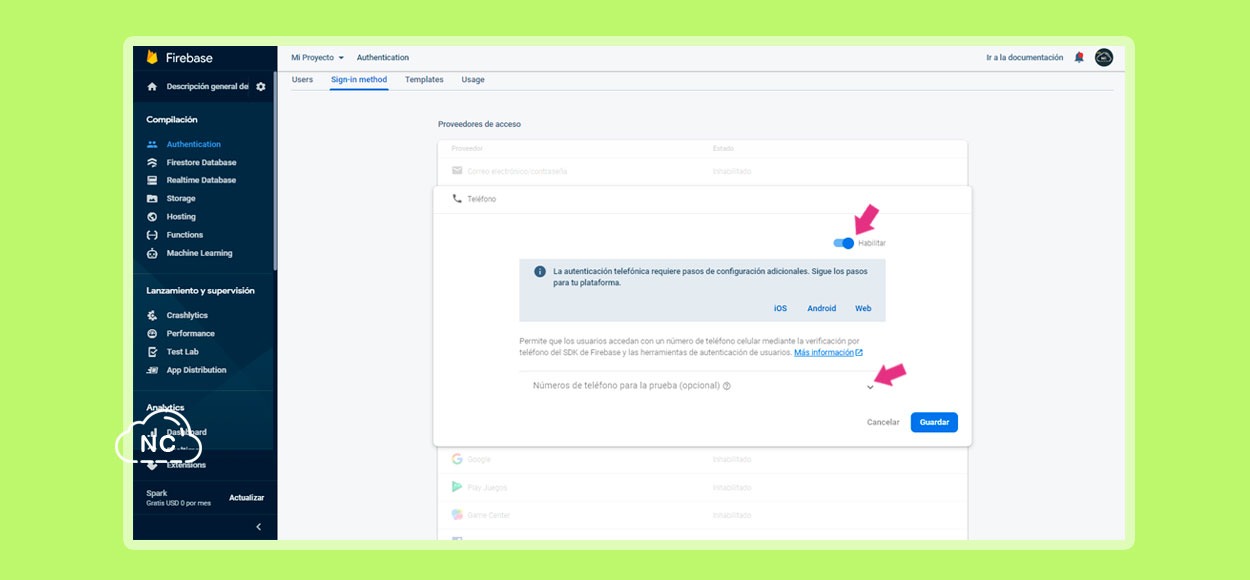Select Test Lab in sidebar
The height and width of the screenshot is (580, 1250).
(x=182, y=352)
